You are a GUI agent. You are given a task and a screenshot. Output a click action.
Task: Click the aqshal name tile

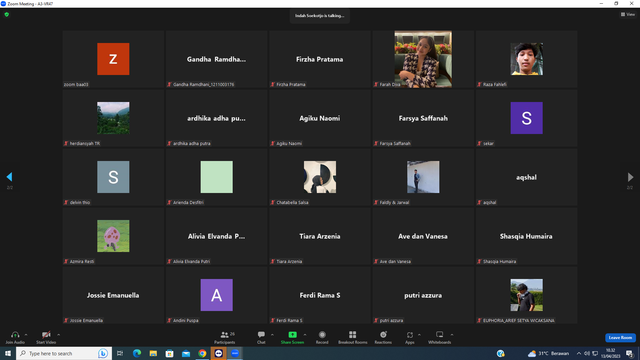pyautogui.click(x=526, y=177)
